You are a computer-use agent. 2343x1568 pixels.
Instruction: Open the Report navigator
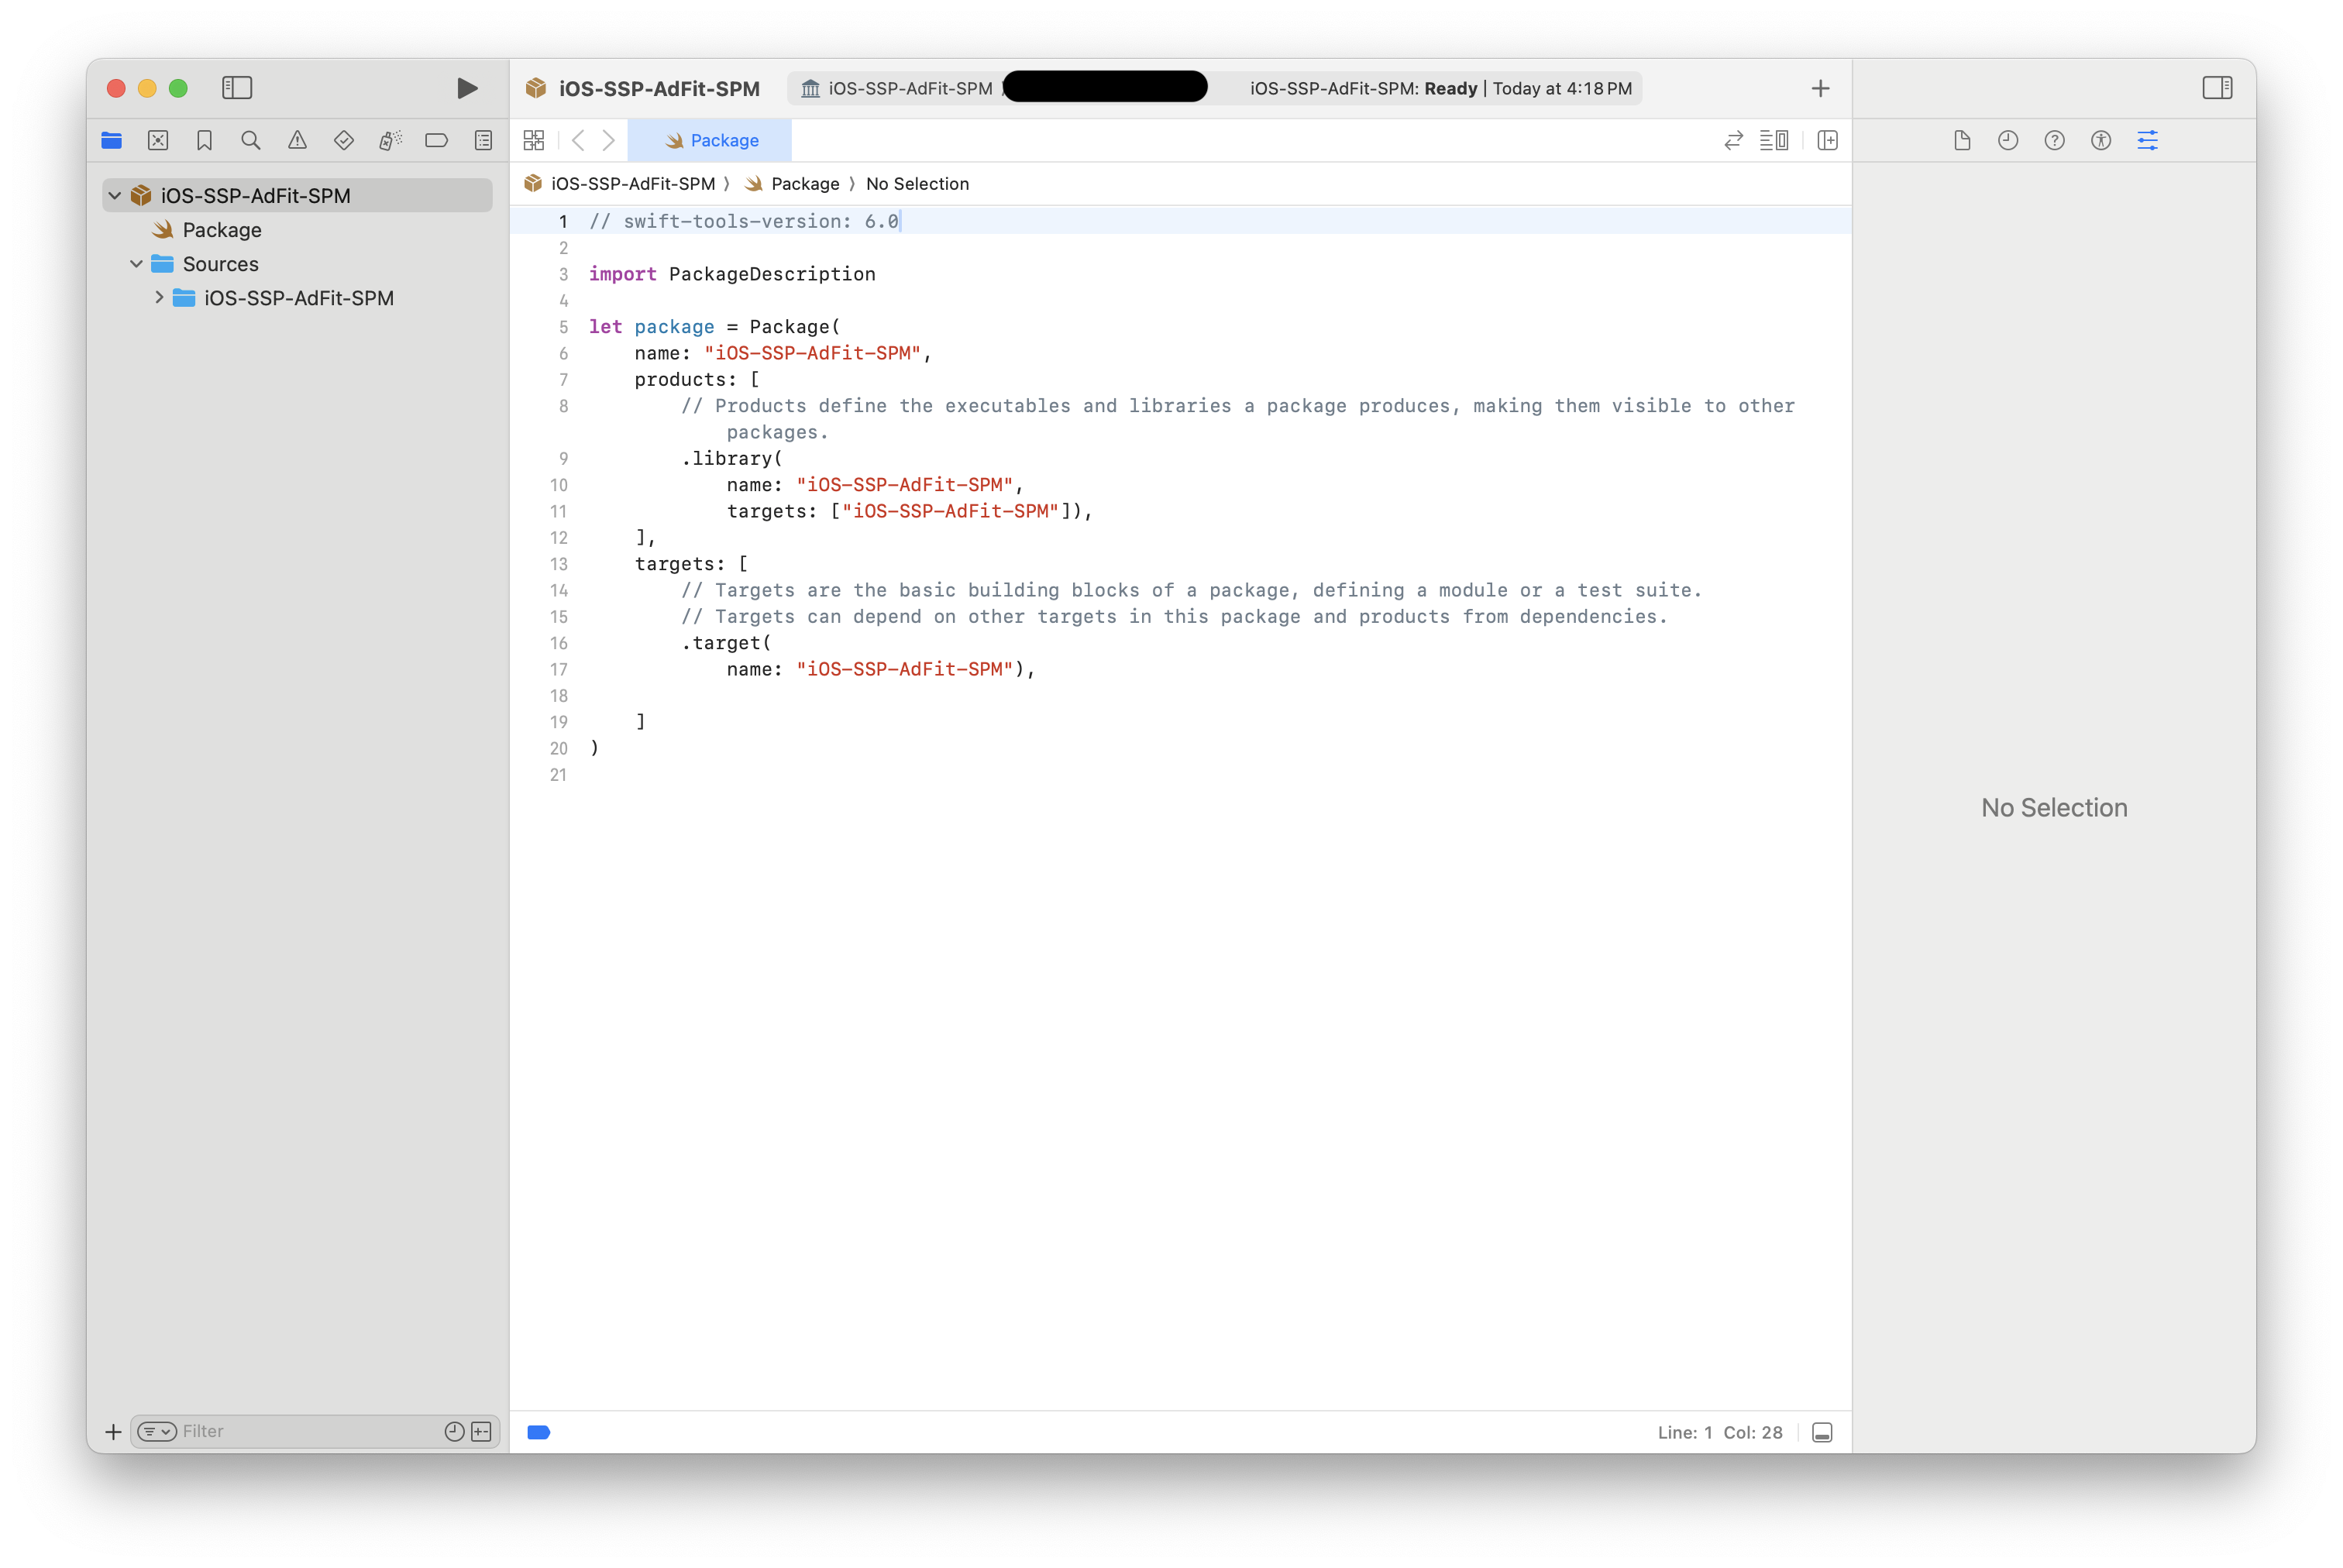(483, 141)
